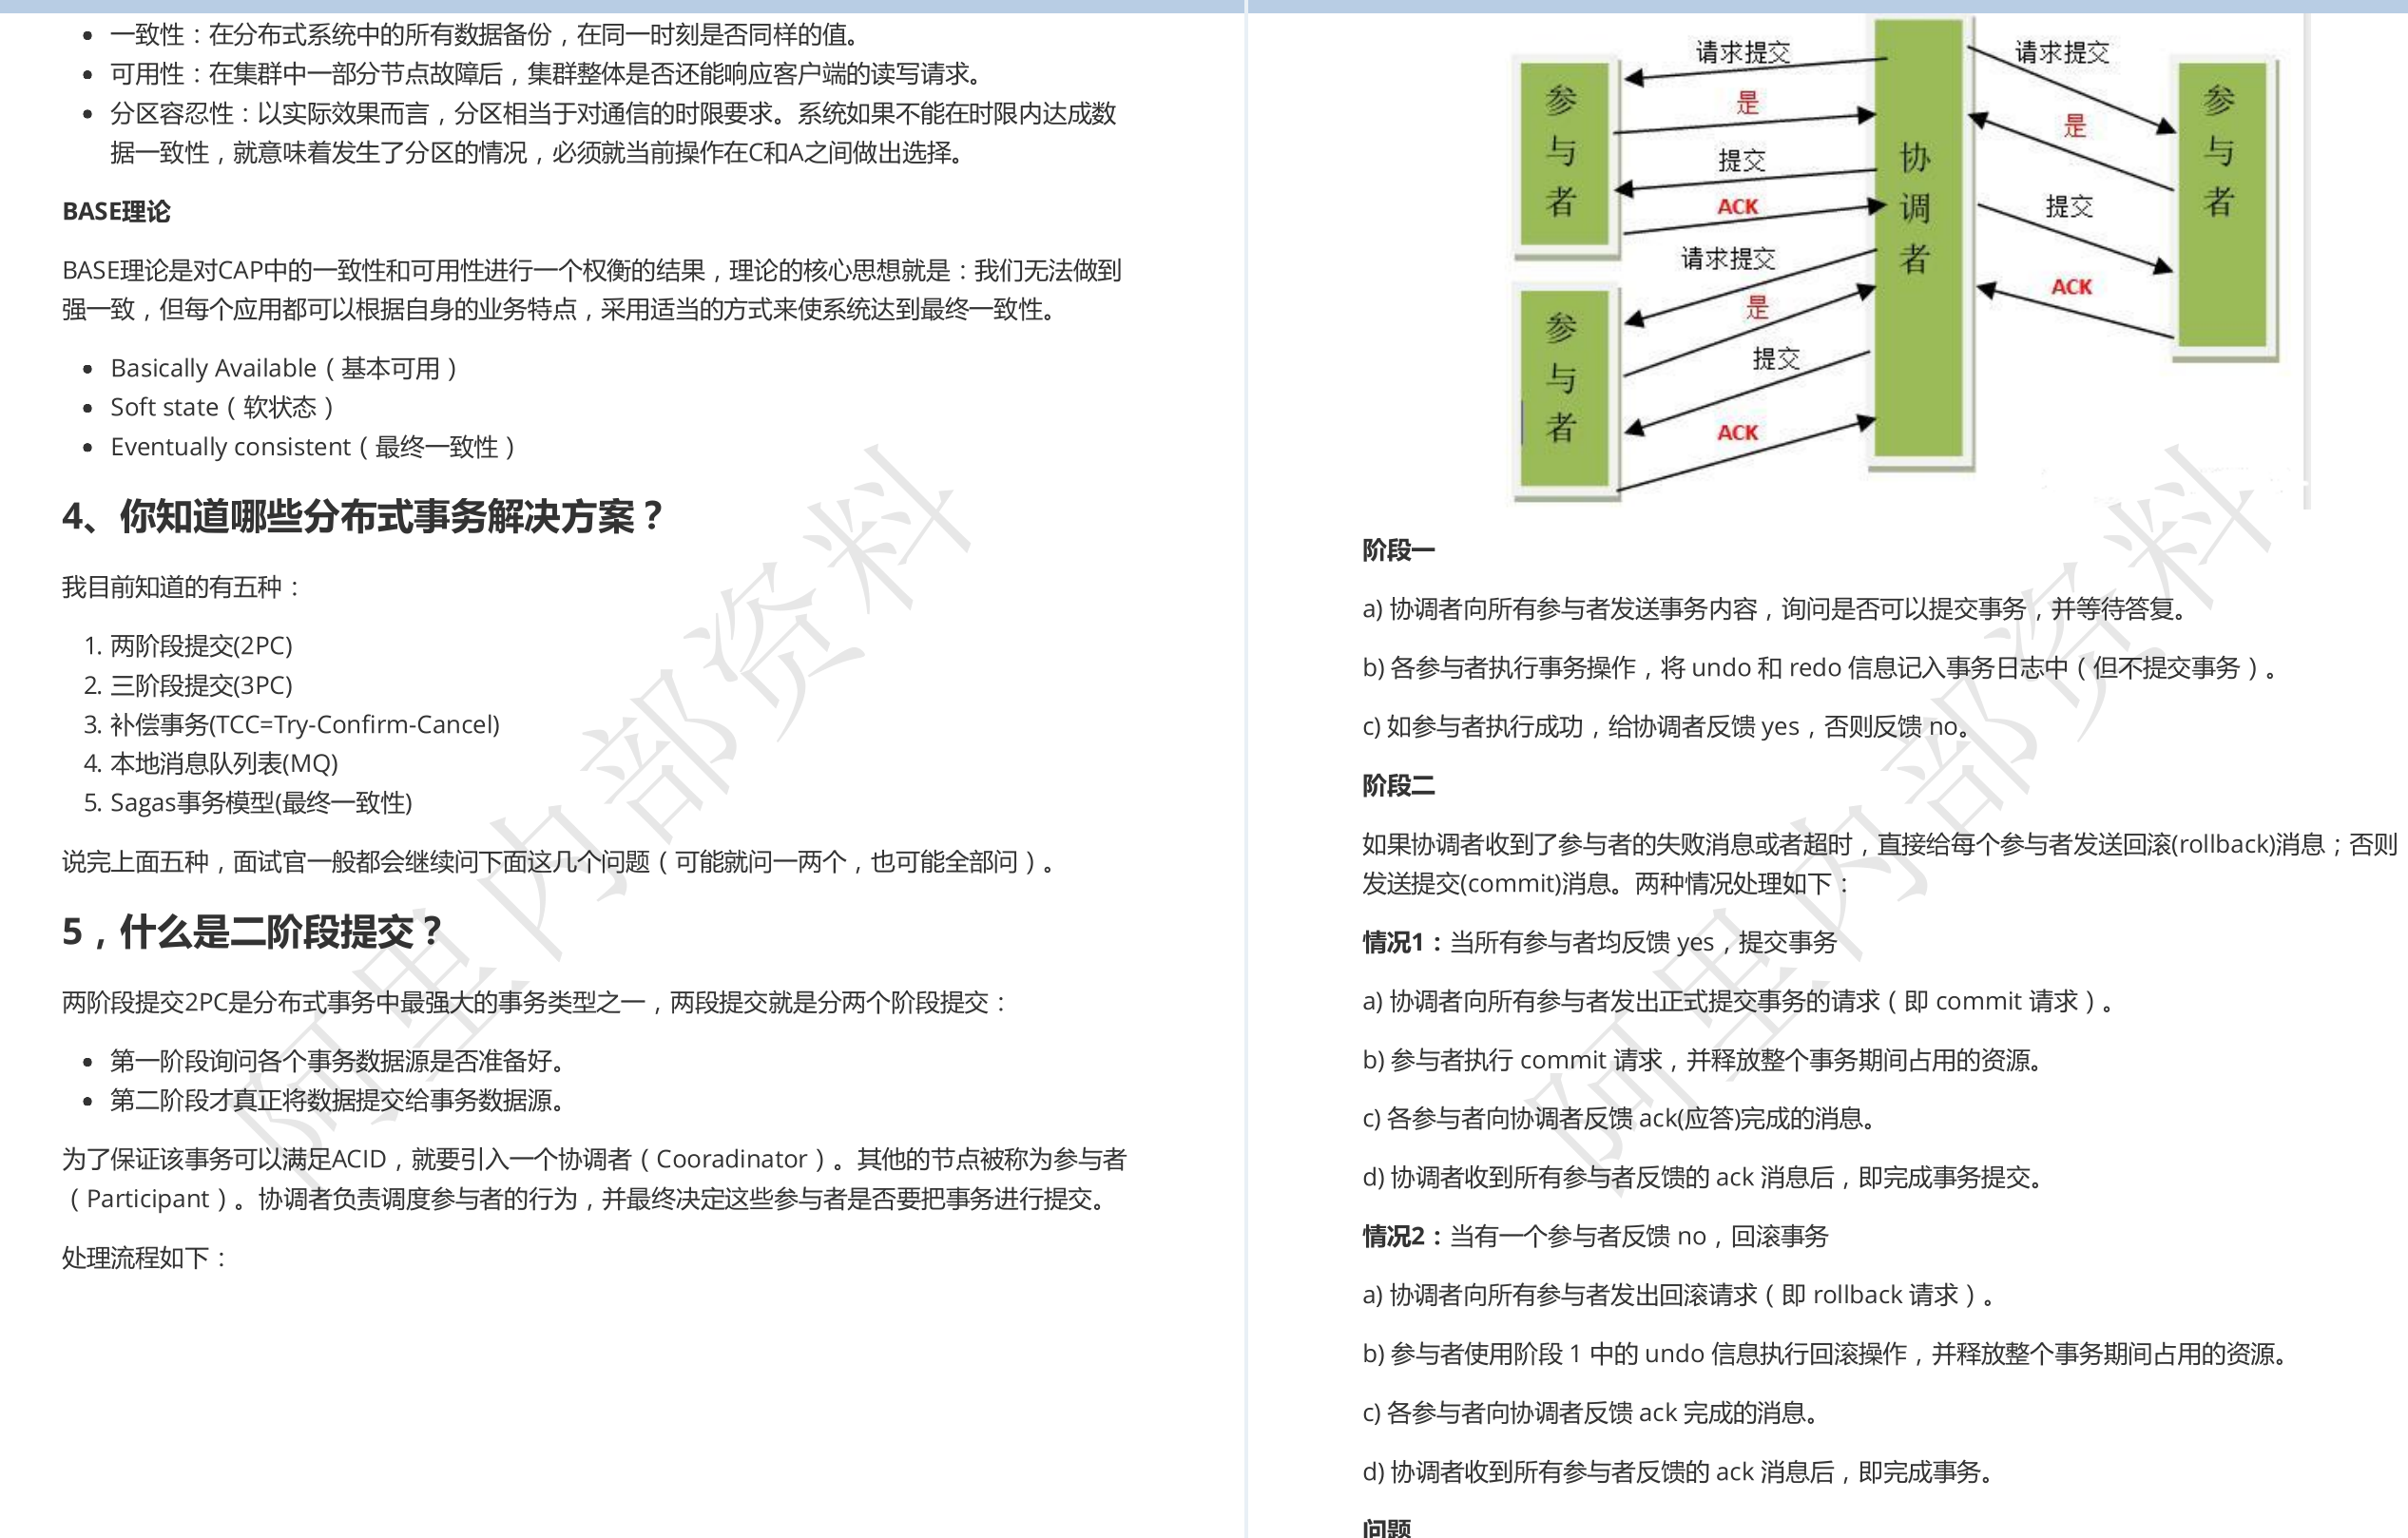Click the heading '4、你知道哪些分布式事务解决方案？'
This screenshot has height=1538, width=2408.
click(x=362, y=517)
